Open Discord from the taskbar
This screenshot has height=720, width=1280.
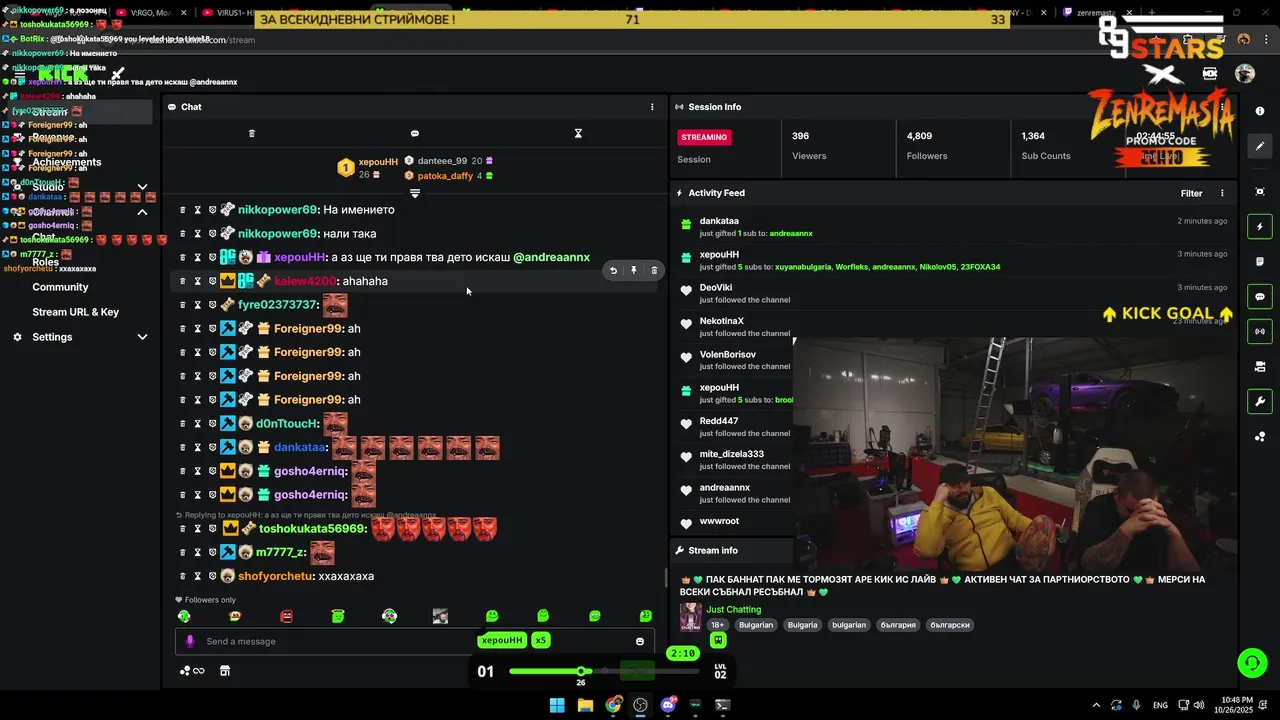pyautogui.click(x=668, y=705)
